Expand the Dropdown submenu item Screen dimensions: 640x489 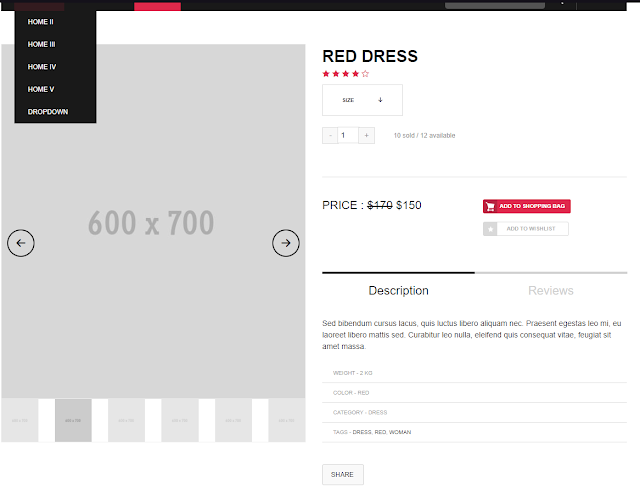pyautogui.click(x=48, y=112)
